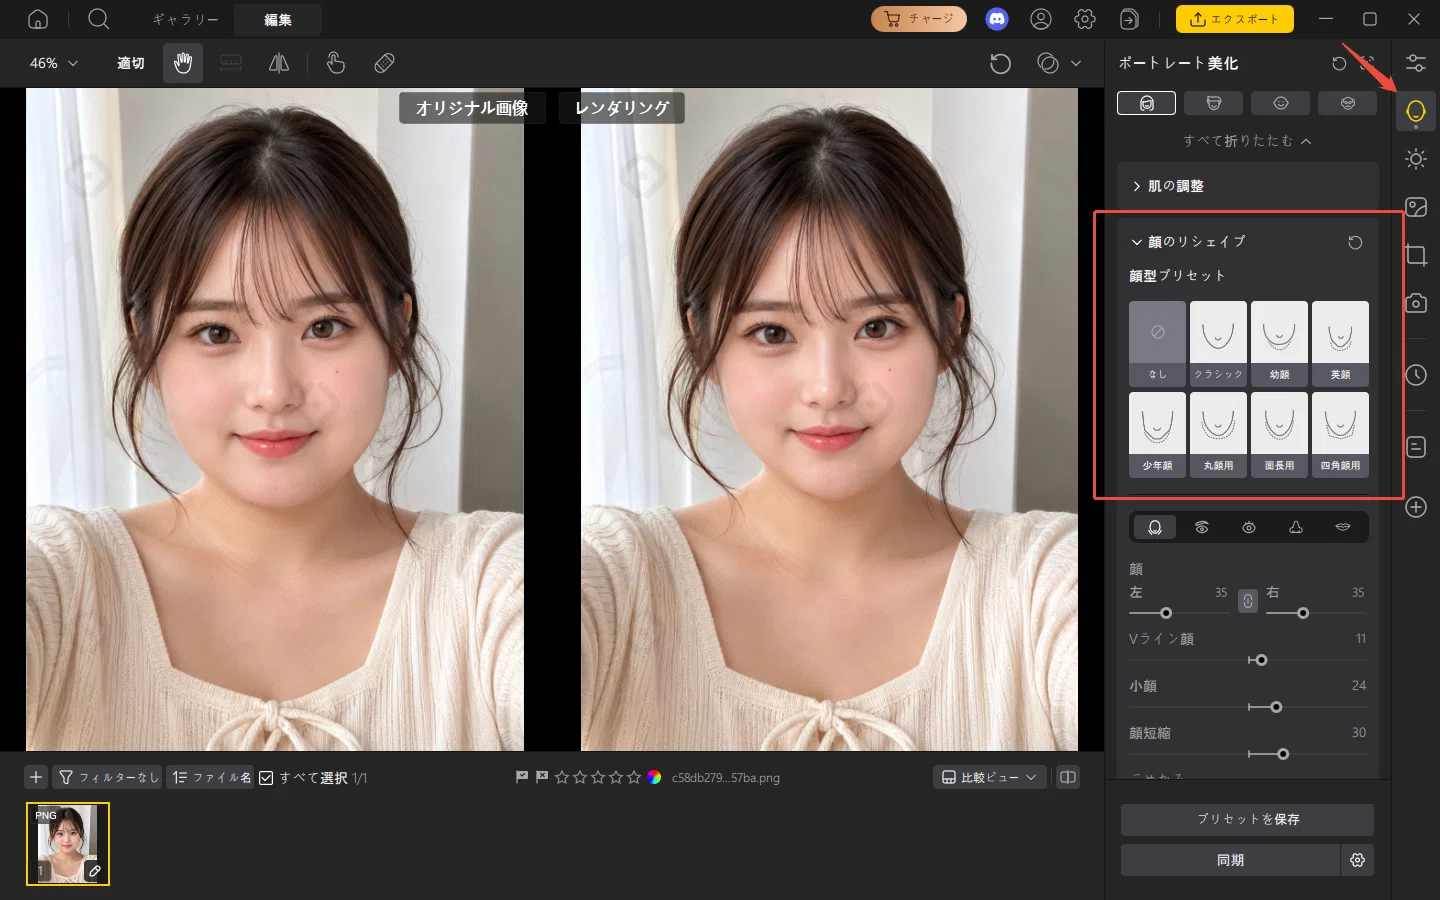Screen dimensions: 1440x900
Task: Switch to the eyebrow reshape icon
Action: click(x=1202, y=527)
